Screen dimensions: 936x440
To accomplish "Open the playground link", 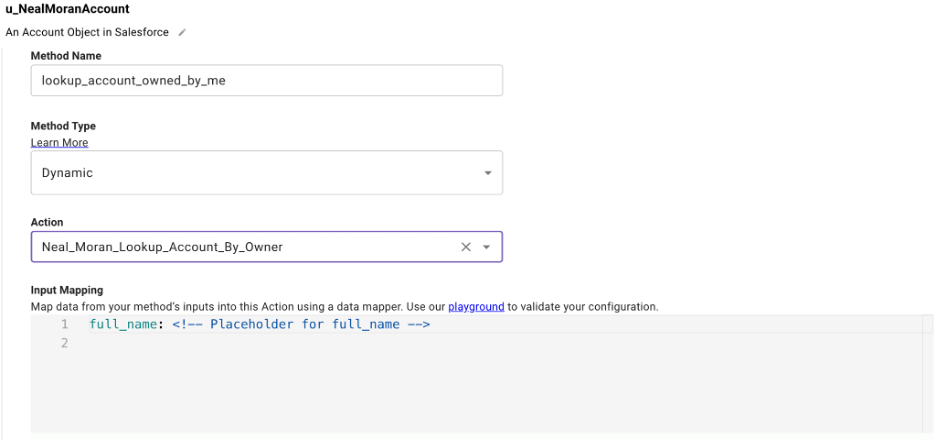I will pos(476,307).
